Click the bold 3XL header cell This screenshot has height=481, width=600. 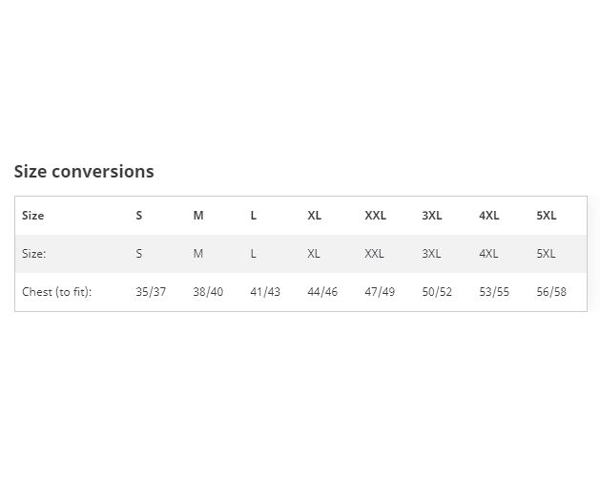click(x=432, y=215)
